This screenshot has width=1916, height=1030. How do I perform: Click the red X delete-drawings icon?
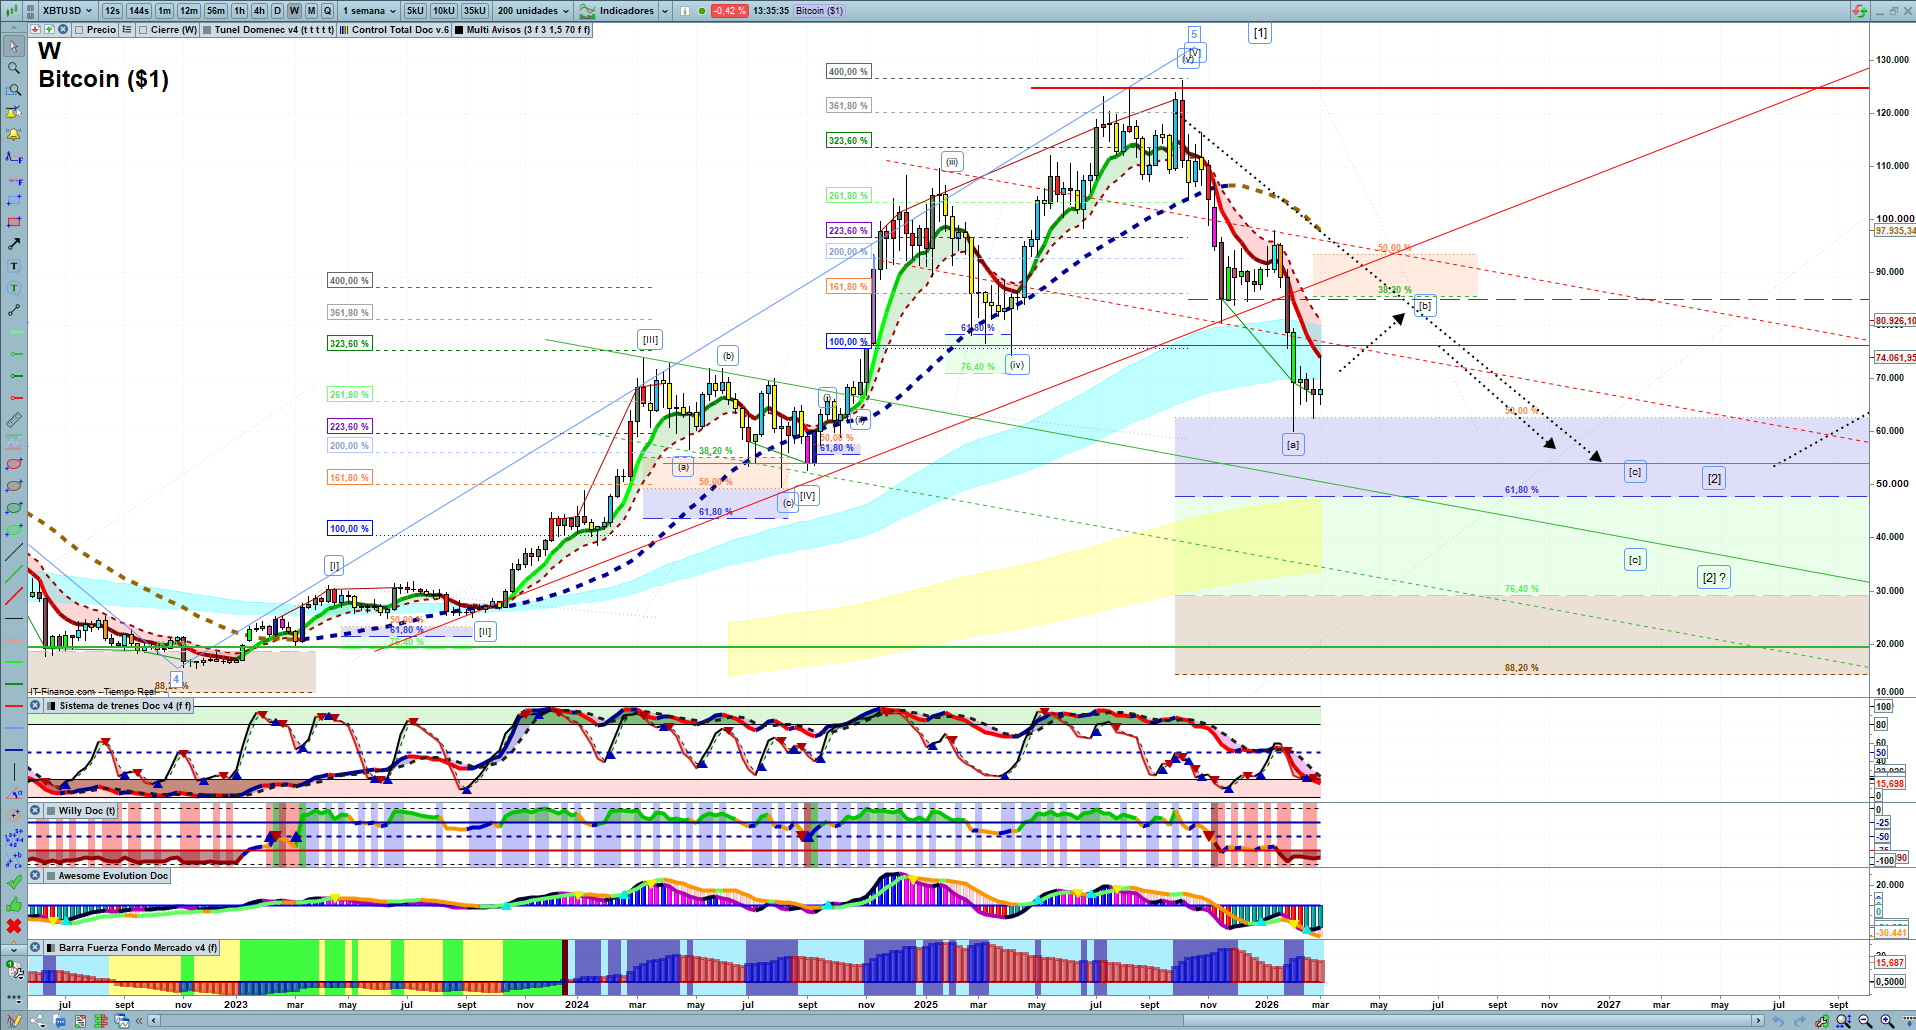[14, 926]
